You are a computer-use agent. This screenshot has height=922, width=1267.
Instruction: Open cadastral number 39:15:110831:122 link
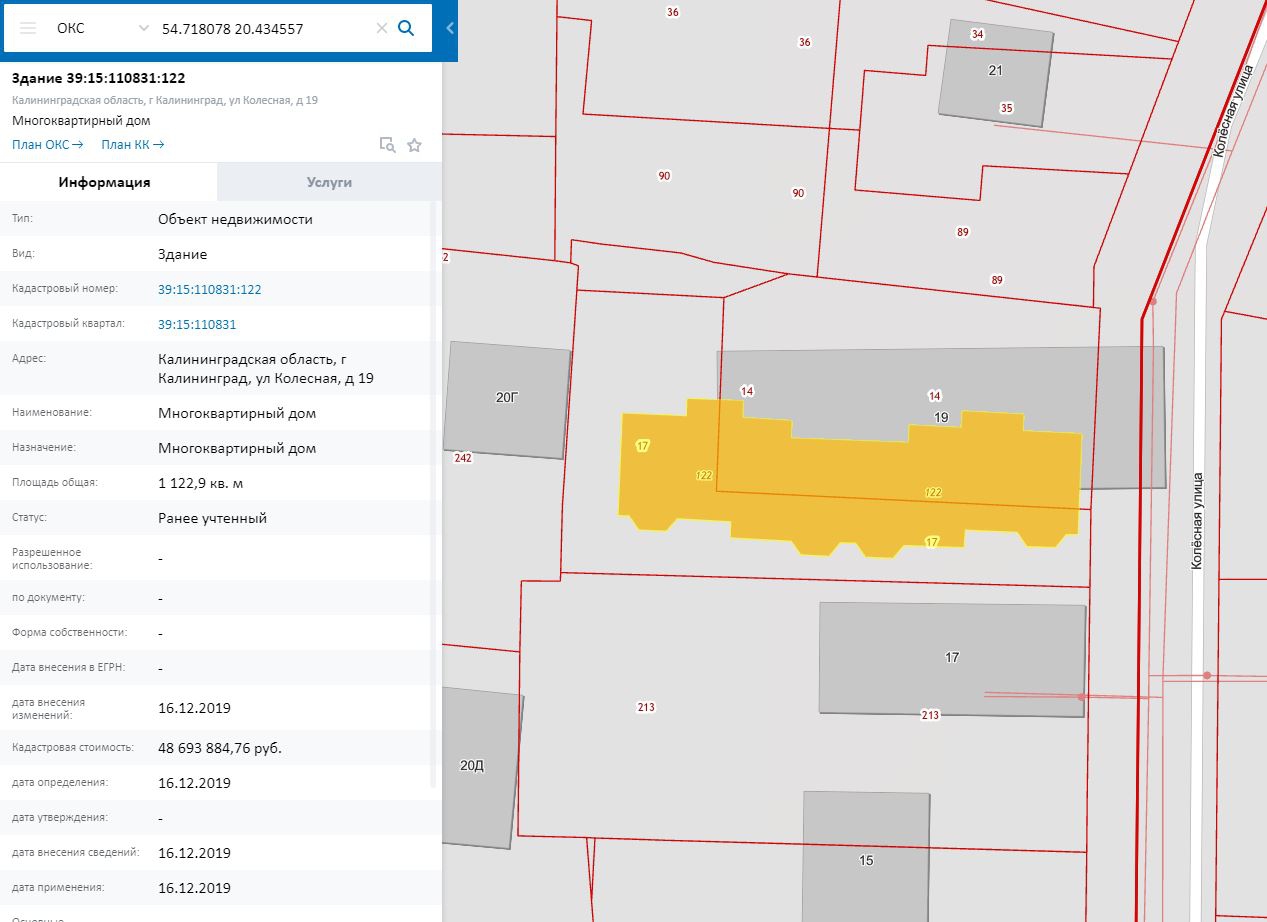coord(209,289)
